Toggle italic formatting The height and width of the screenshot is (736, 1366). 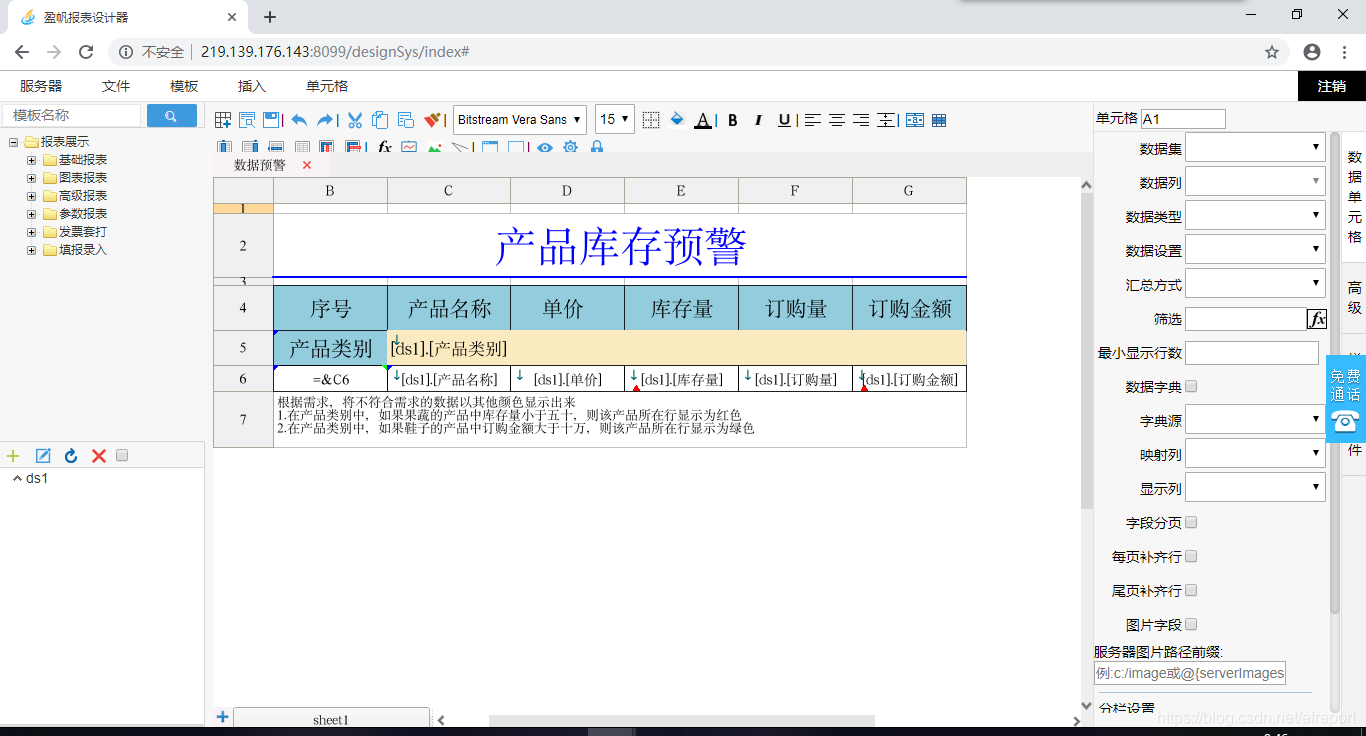tap(758, 120)
